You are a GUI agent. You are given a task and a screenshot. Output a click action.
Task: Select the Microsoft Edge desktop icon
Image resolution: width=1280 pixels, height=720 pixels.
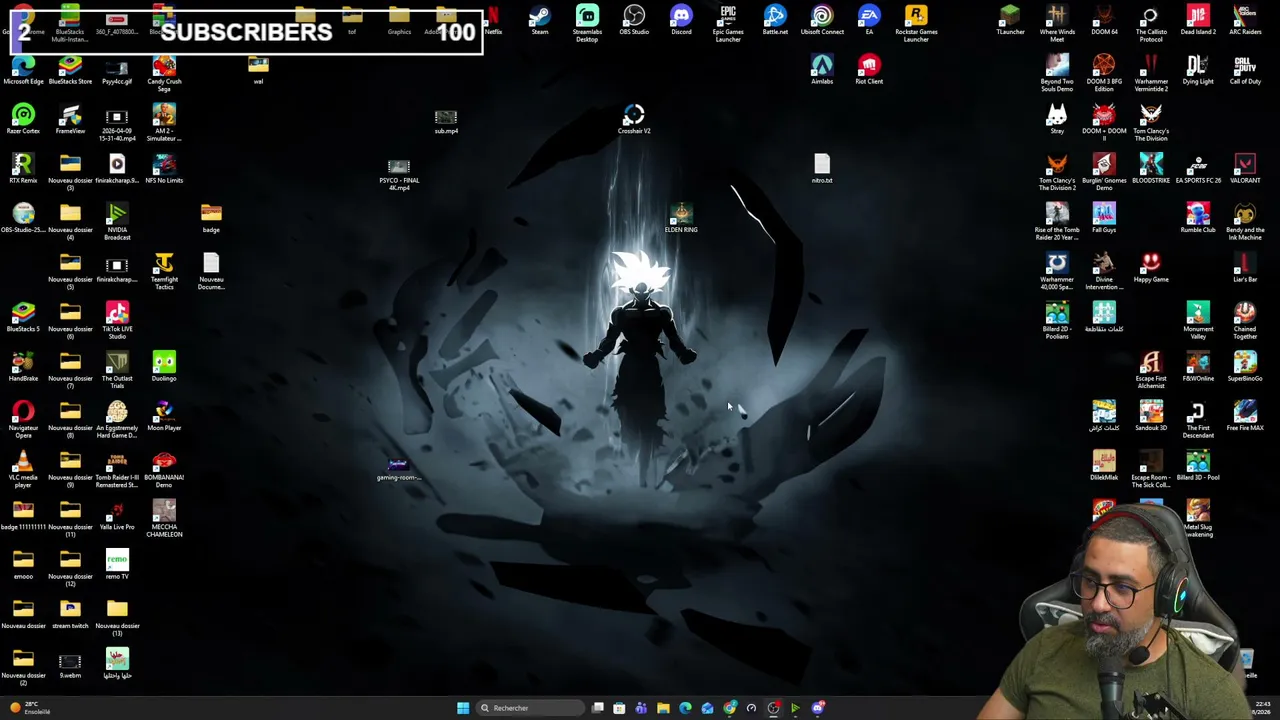pyautogui.click(x=23, y=70)
